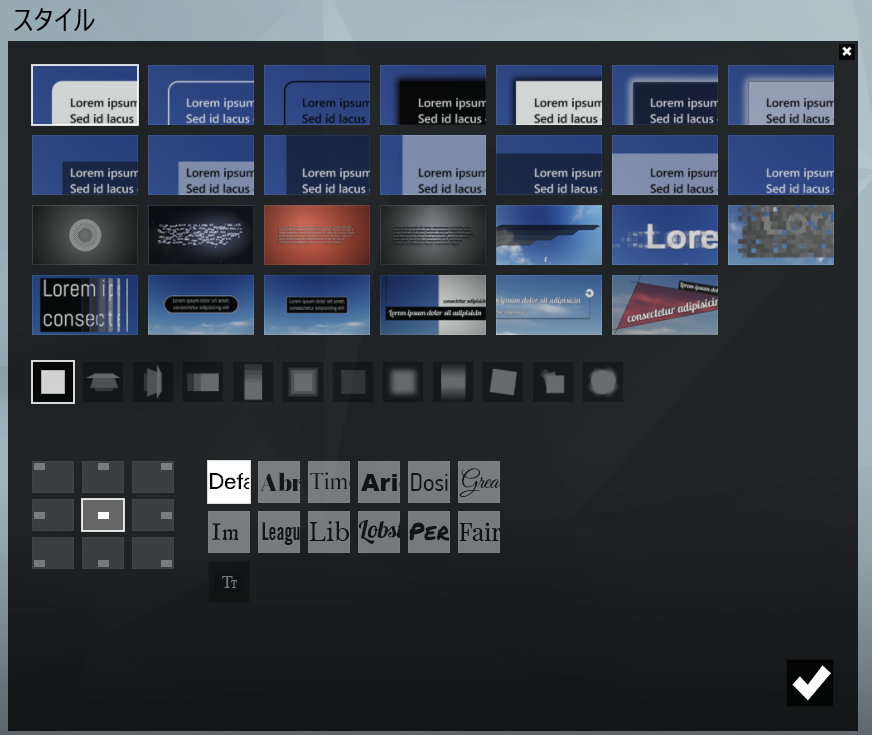Pick the white rounded outline text style

[x=201, y=95]
